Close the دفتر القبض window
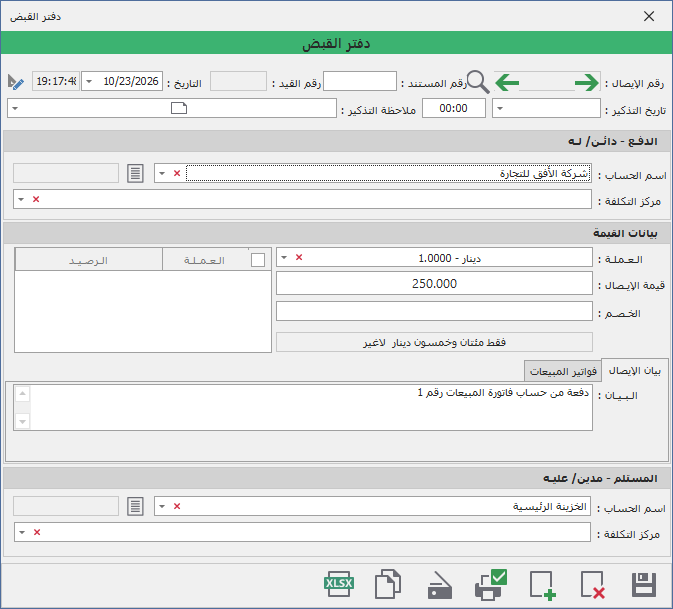 (649, 16)
